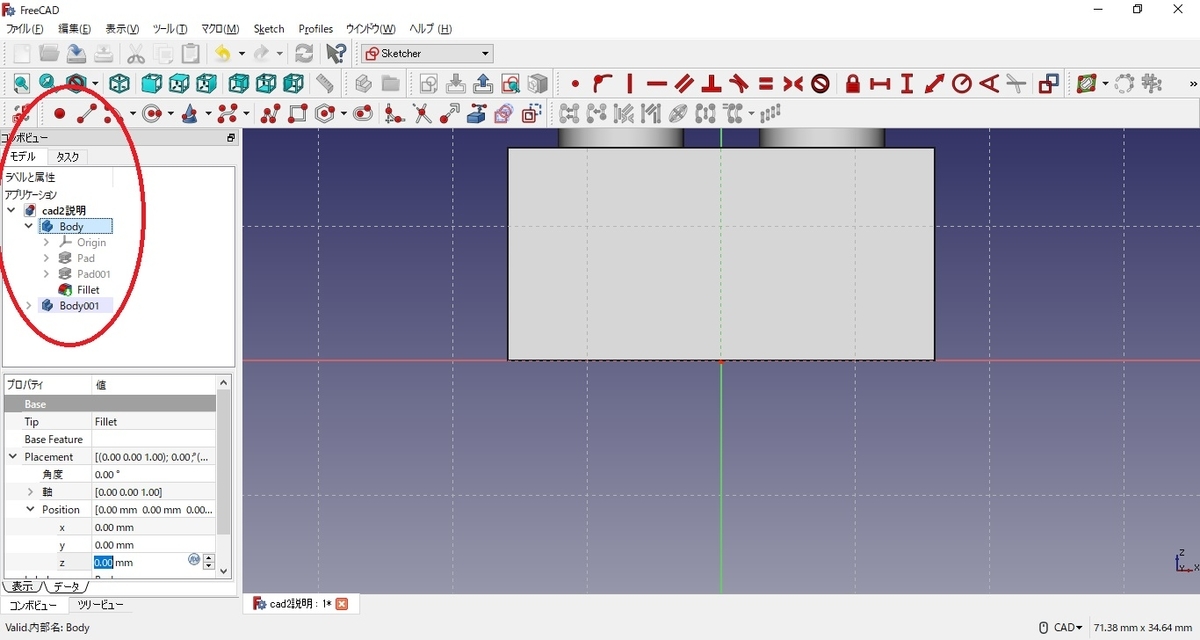Expand the Pad001 tree node
This screenshot has width=1200, height=640.
pyautogui.click(x=46, y=273)
